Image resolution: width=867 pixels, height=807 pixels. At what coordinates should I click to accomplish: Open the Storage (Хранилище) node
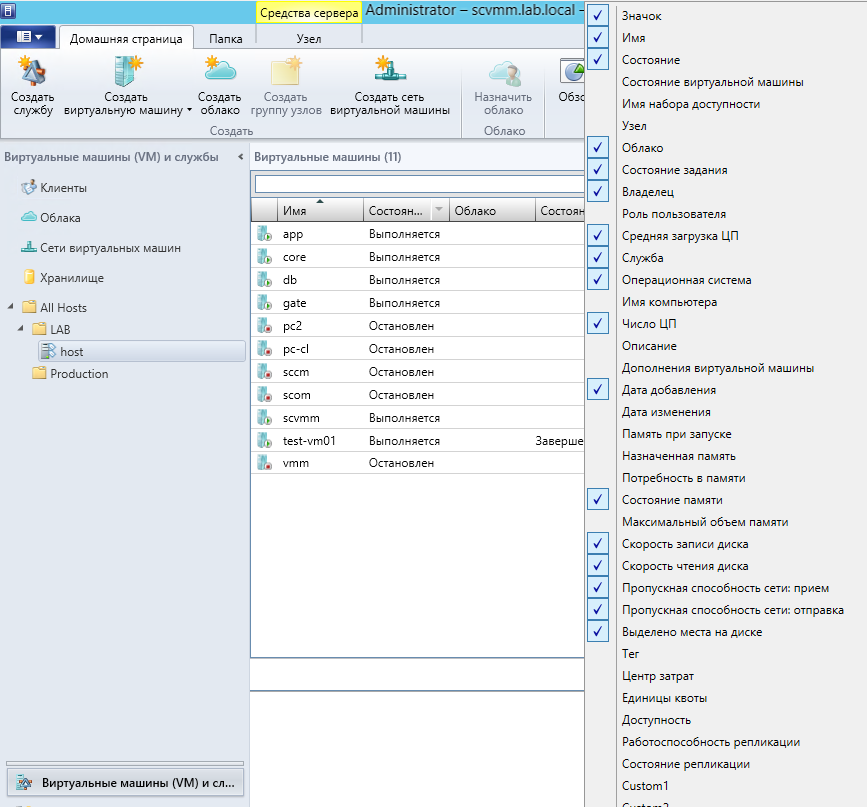tap(71, 278)
